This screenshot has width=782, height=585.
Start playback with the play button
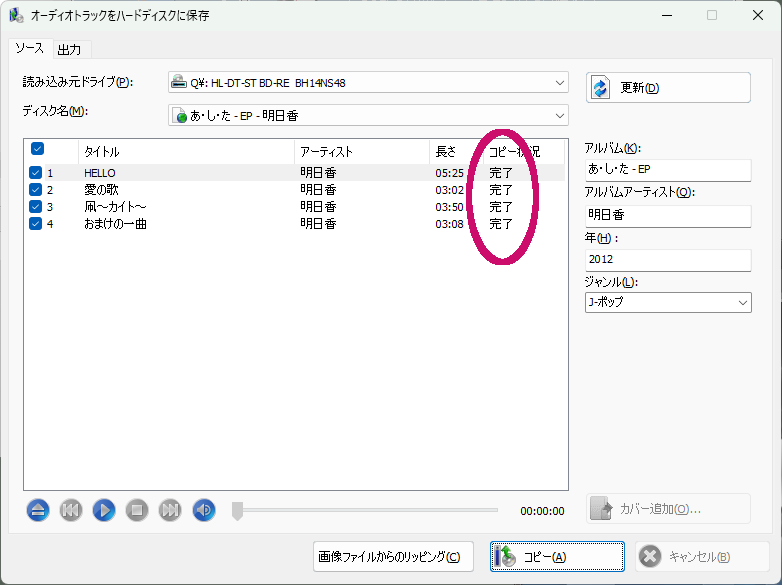(x=104, y=510)
